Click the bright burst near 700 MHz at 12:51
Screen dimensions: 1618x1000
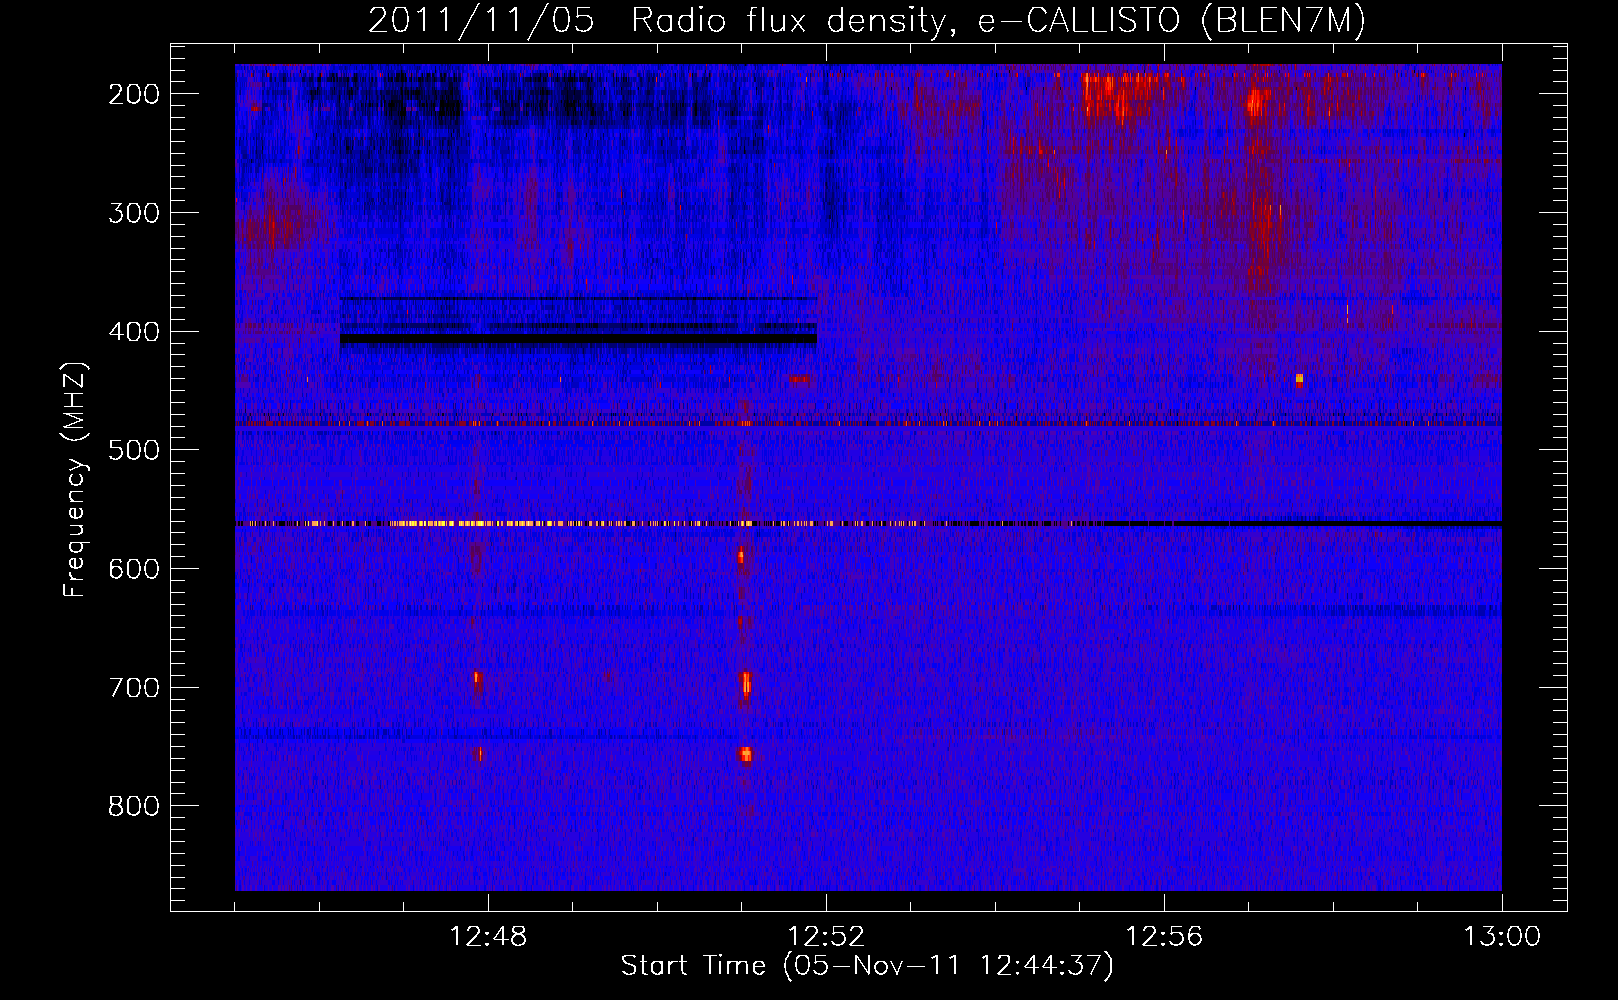[x=745, y=684]
